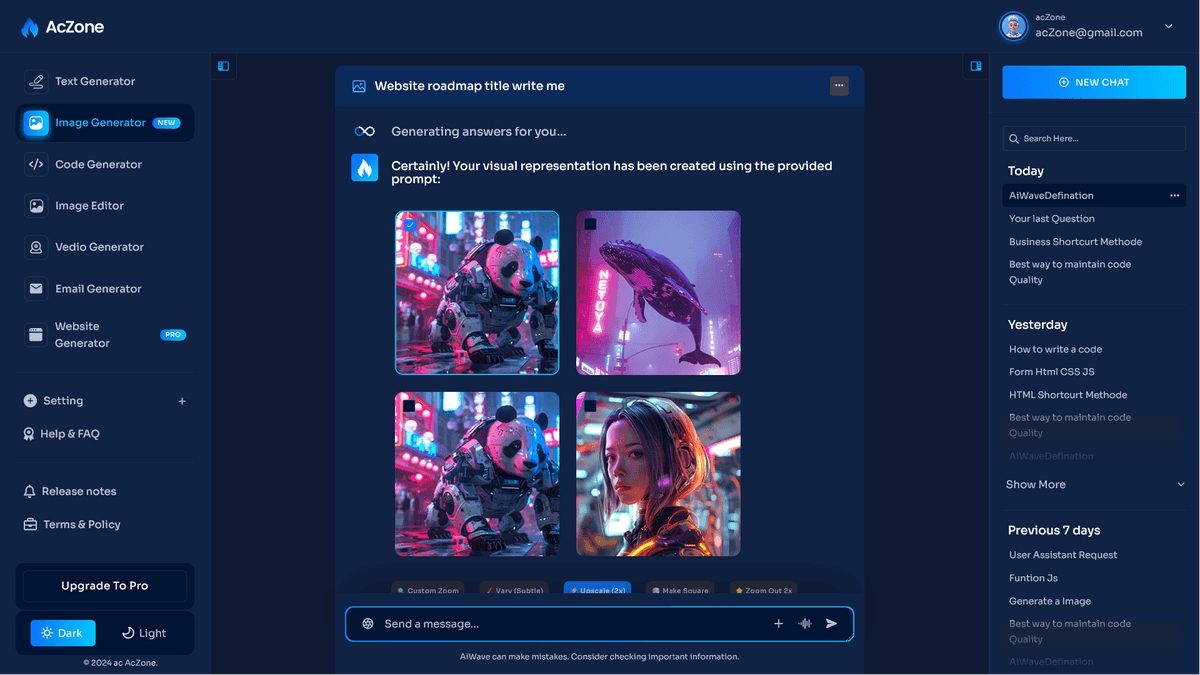The image size is (1200, 675).
Task: Open 'HTML Shortcurt Methode' chat
Action: tap(1068, 395)
